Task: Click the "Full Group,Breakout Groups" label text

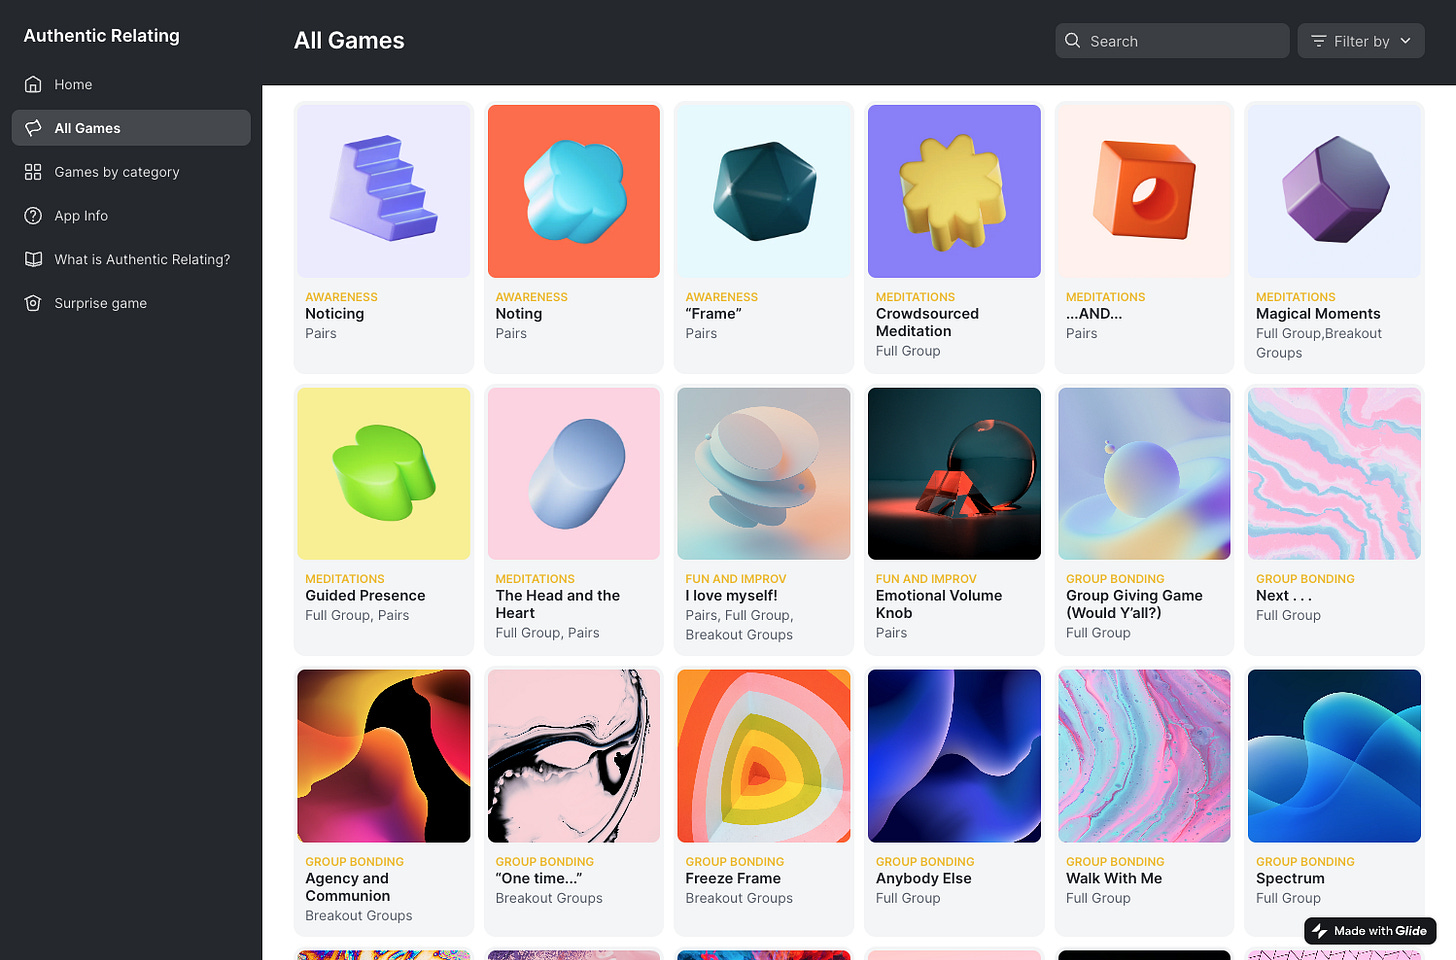Action: [1319, 343]
